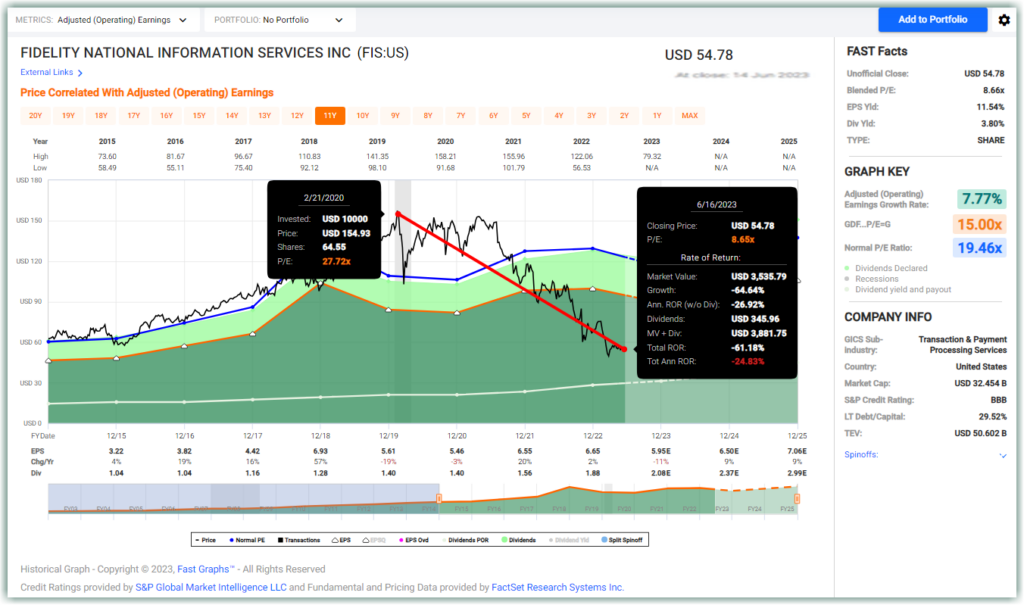Click the Div Yld 3.80% value

(993, 123)
